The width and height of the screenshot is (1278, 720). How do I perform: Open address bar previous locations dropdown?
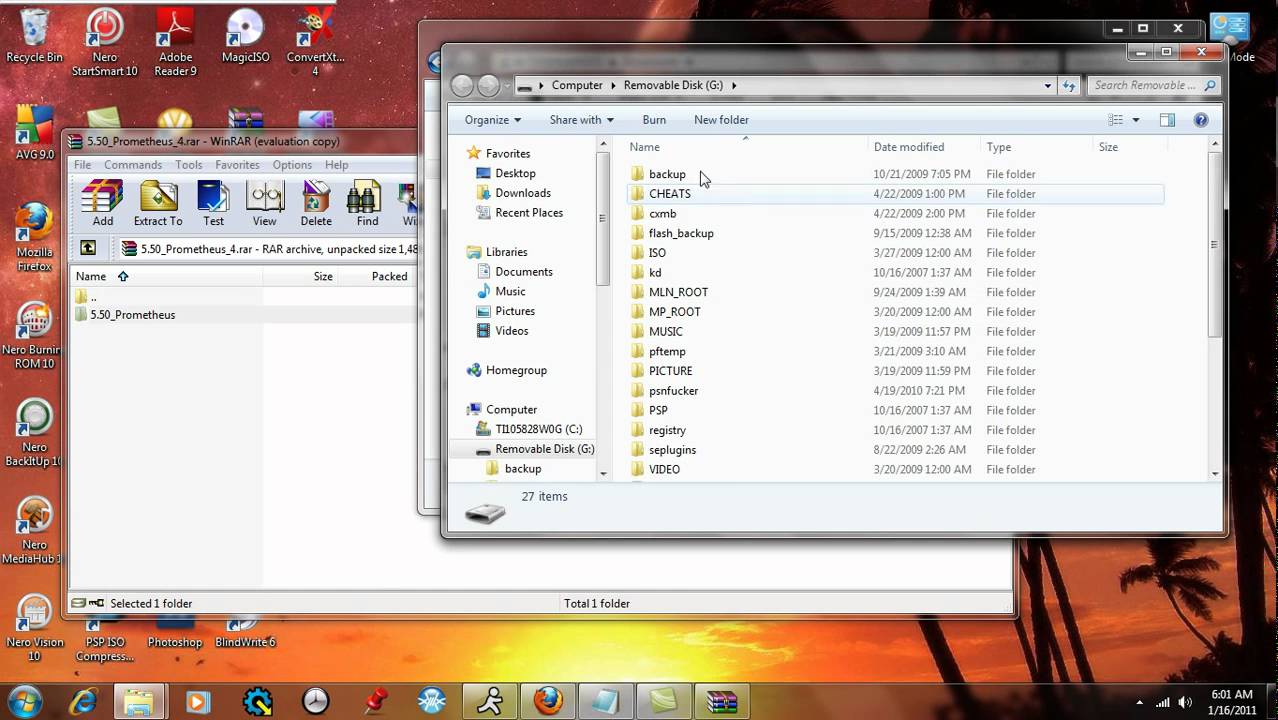click(1047, 86)
